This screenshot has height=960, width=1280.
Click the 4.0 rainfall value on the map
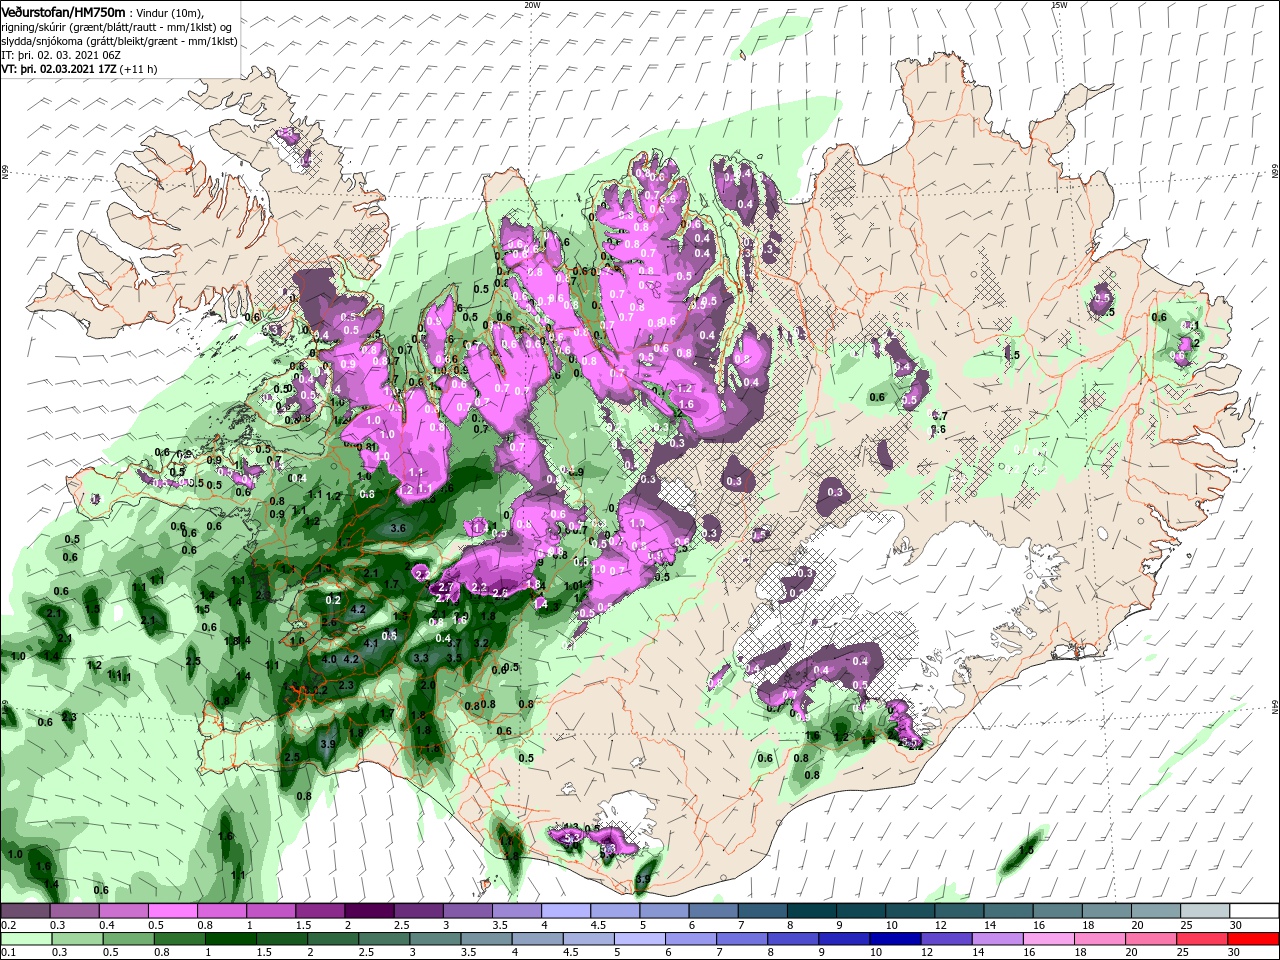click(329, 659)
